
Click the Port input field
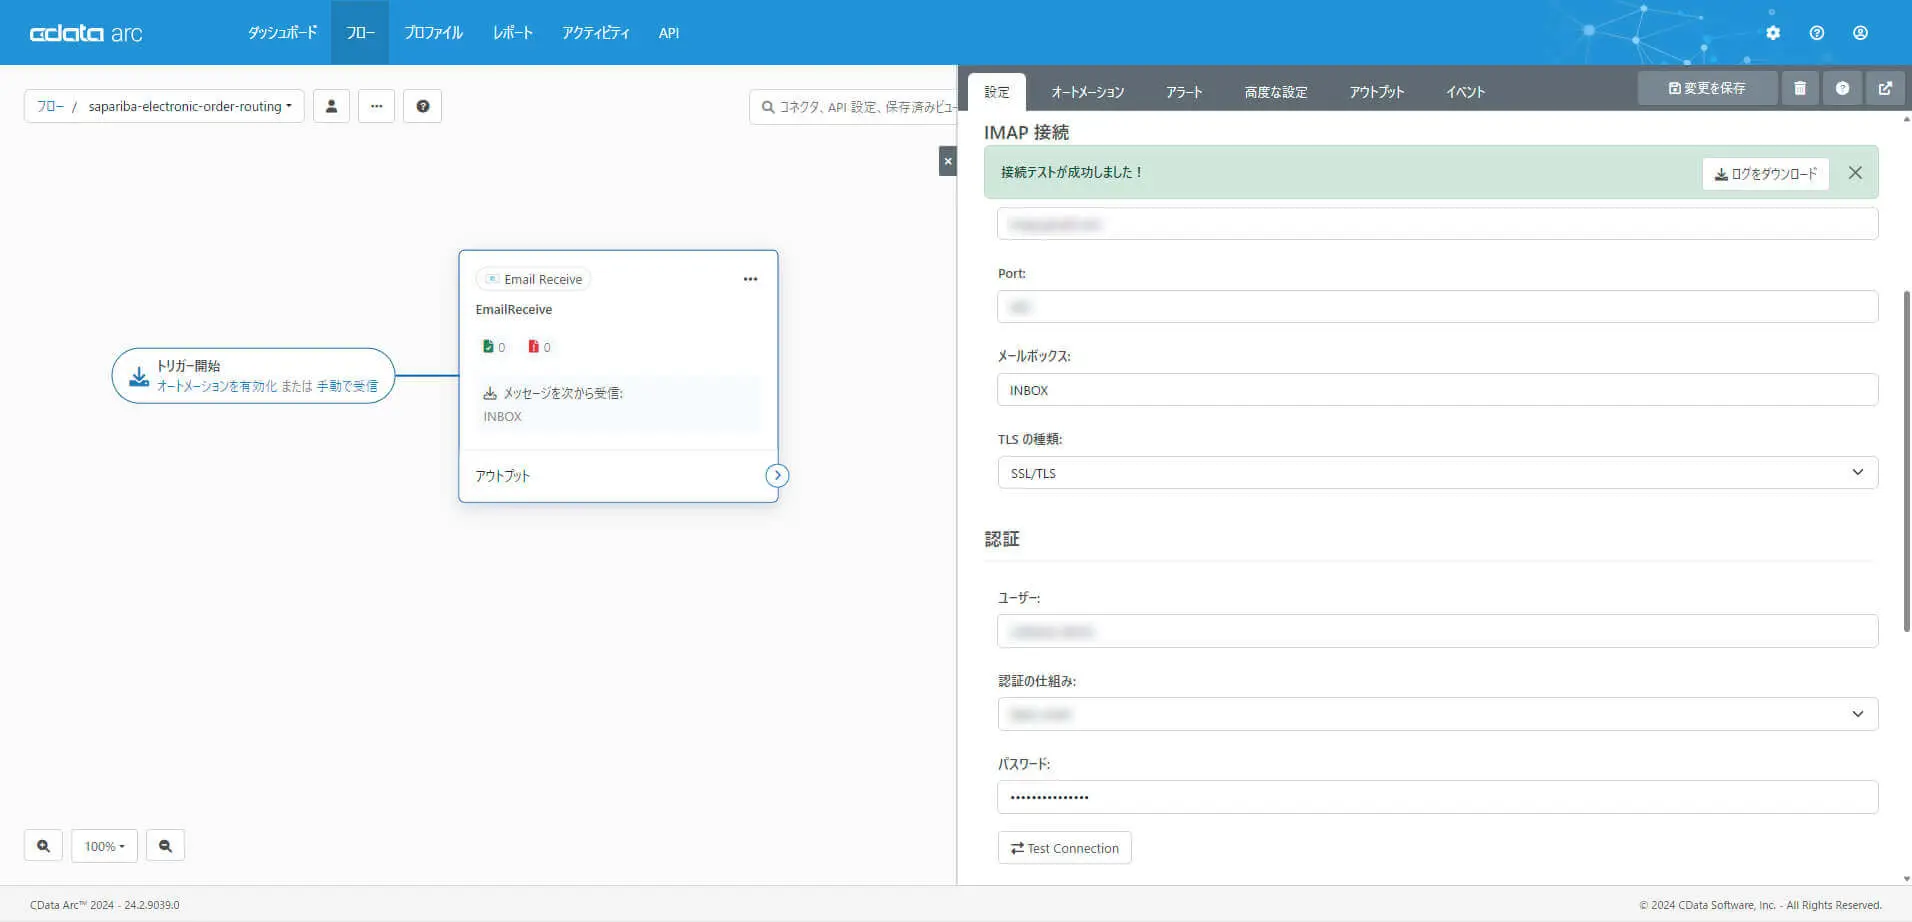pyautogui.click(x=1437, y=306)
